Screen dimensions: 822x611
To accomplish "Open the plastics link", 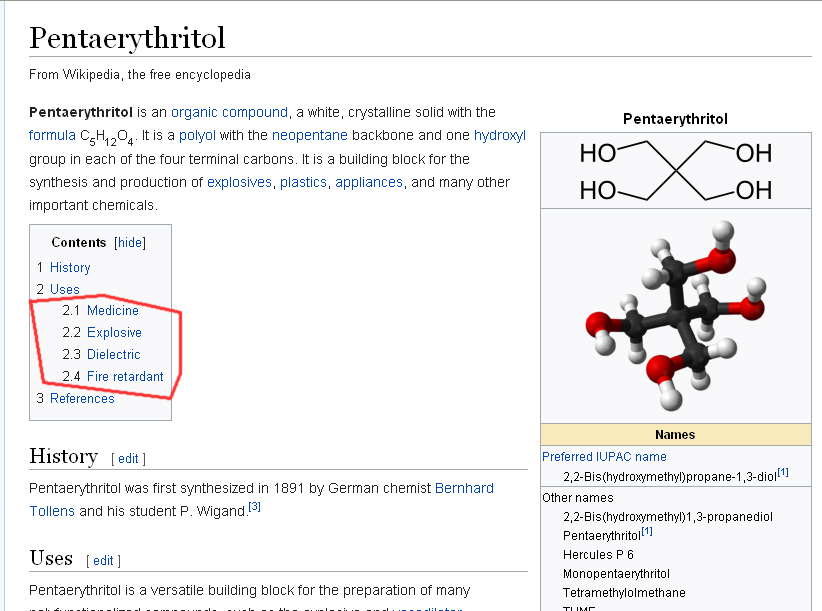I will 303,182.
